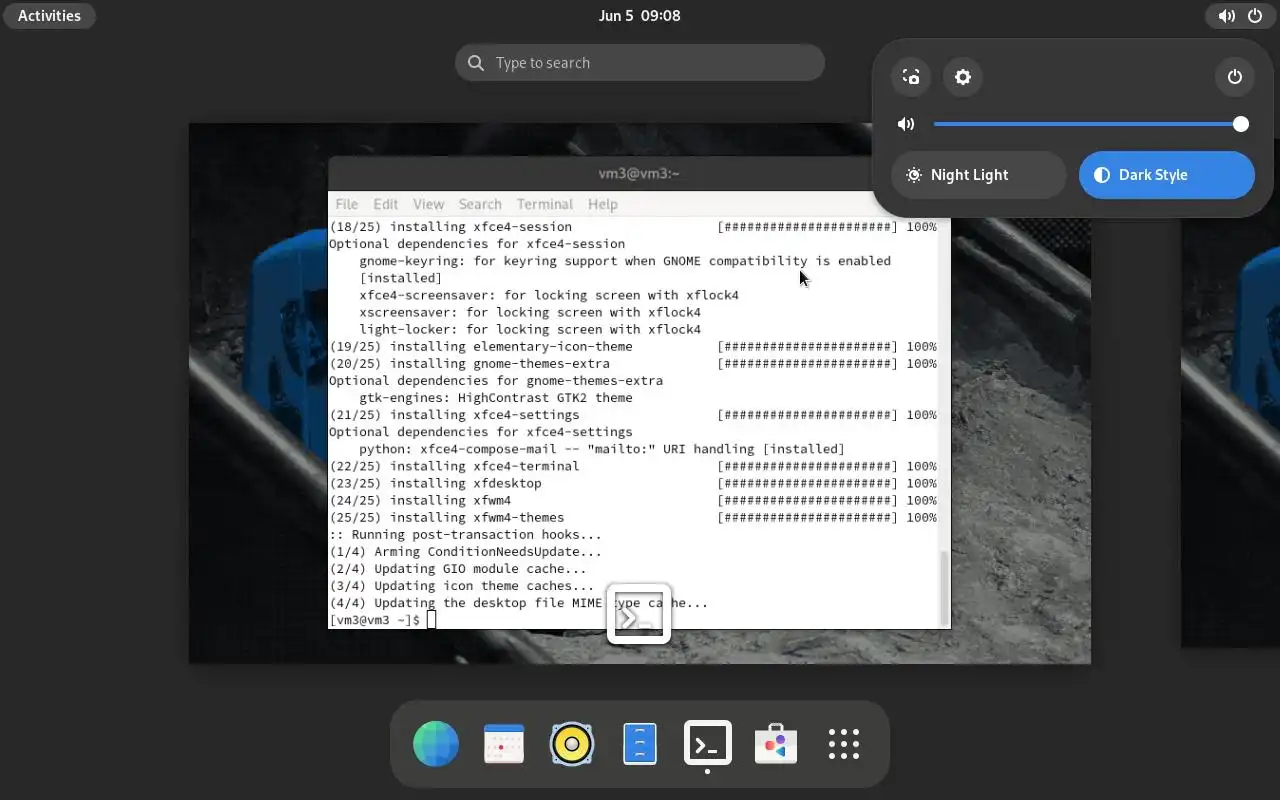Toggle the Night Light setting
1280x800 pixels.
978,175
